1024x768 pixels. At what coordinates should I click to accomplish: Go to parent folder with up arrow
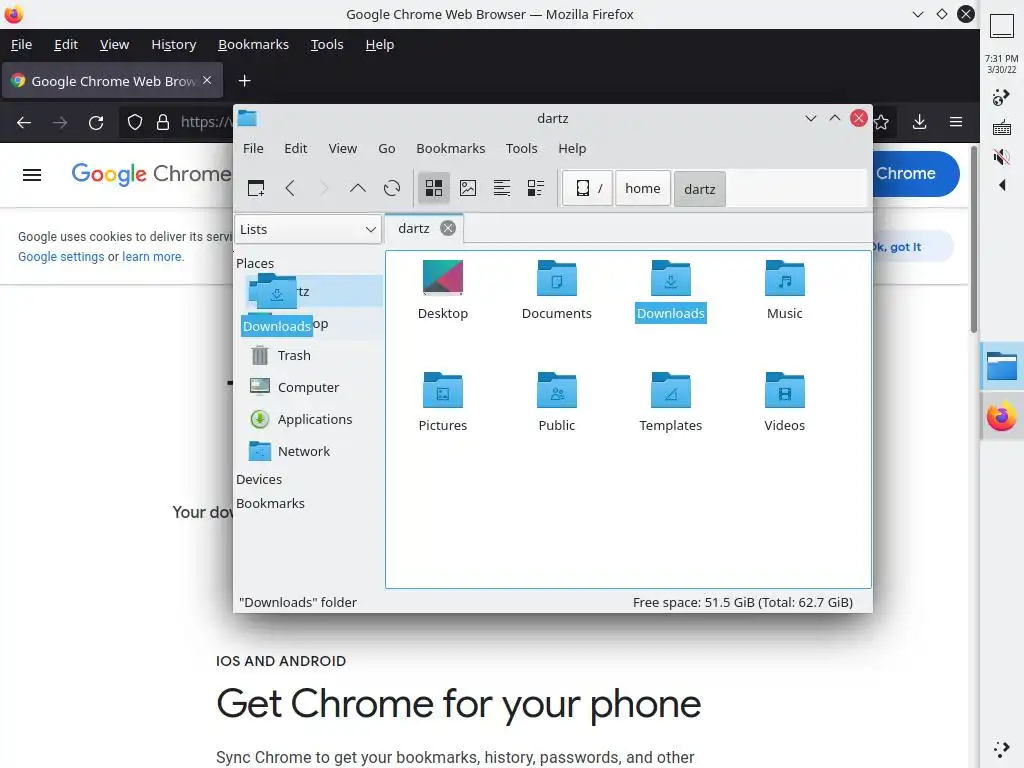point(358,189)
